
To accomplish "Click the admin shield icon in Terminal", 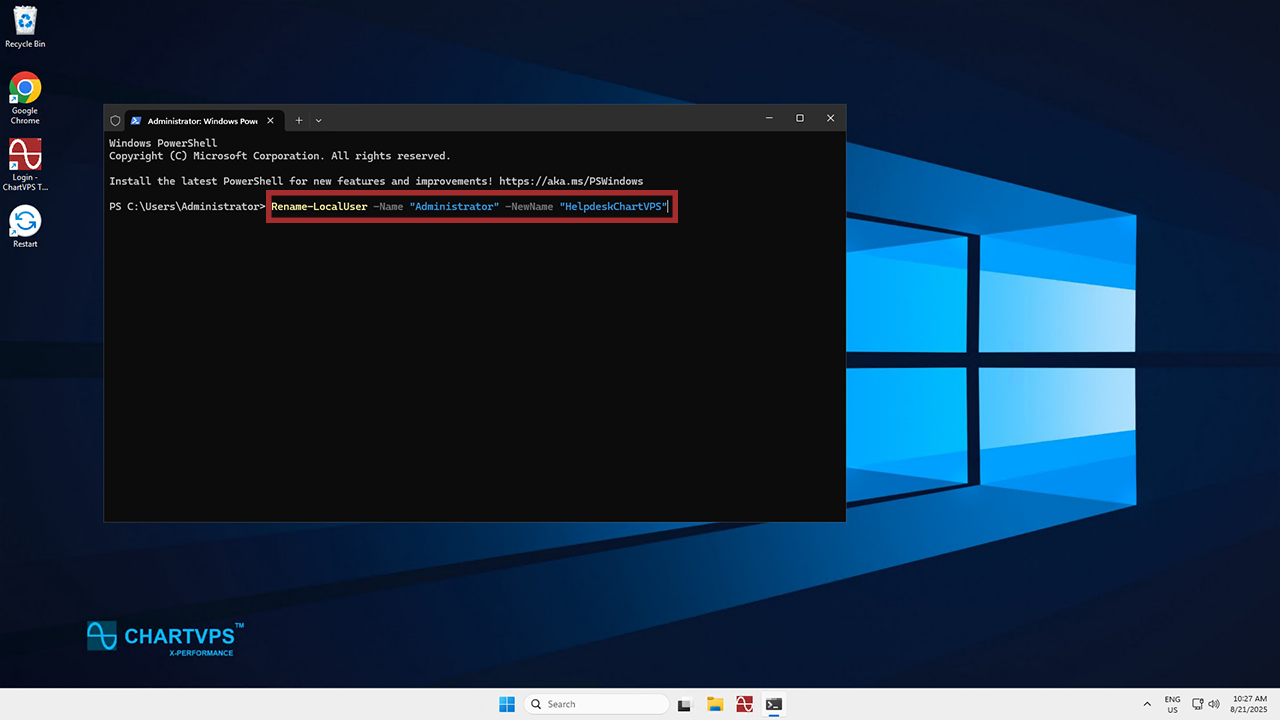I will [x=115, y=120].
